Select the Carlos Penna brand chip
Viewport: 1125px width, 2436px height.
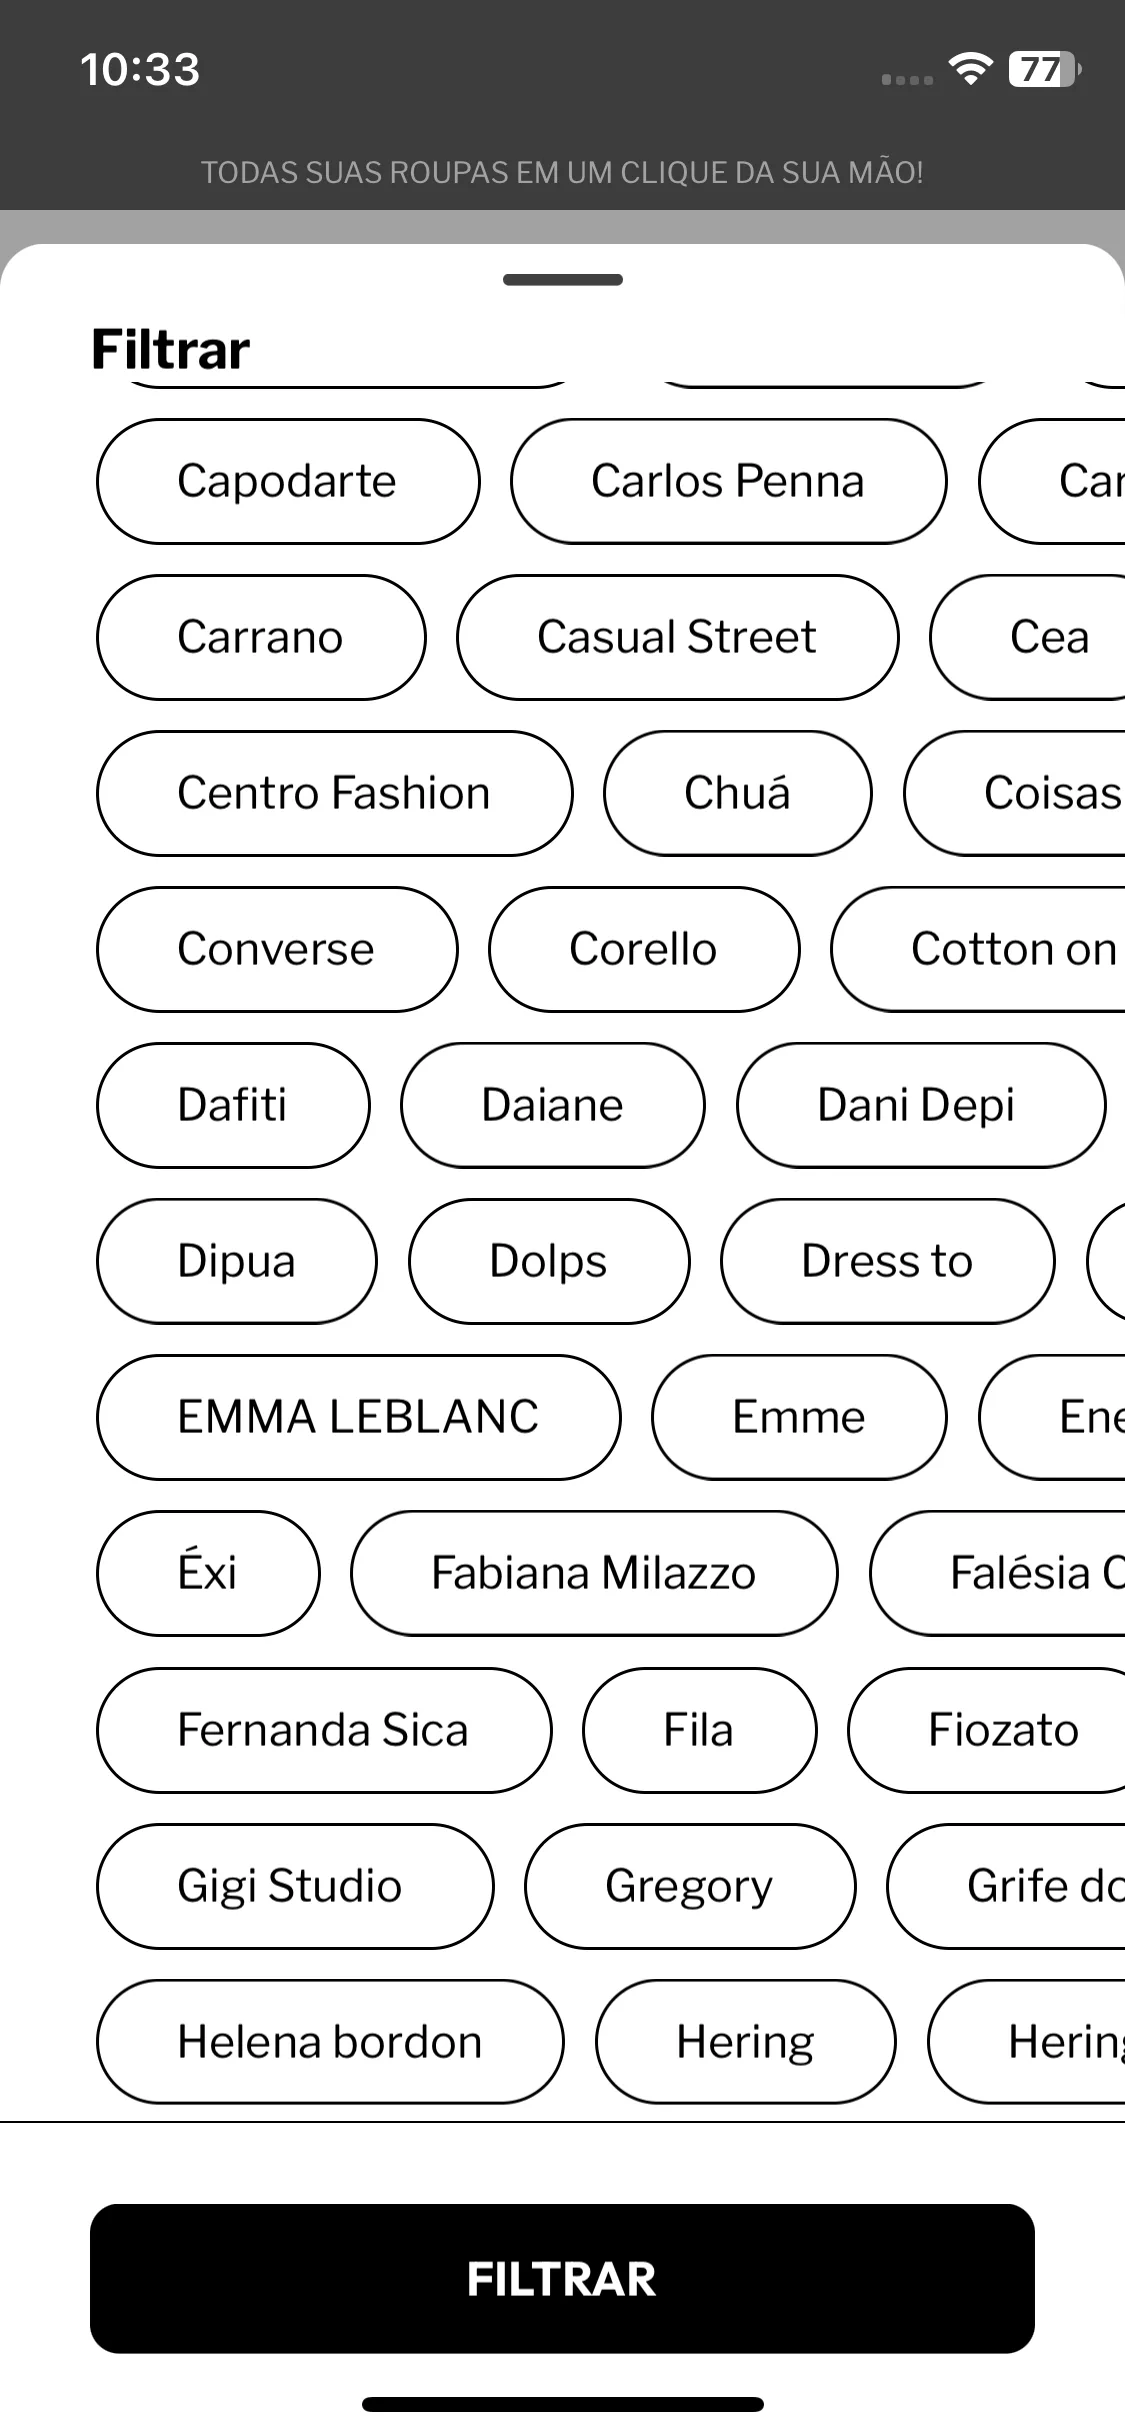pos(728,481)
